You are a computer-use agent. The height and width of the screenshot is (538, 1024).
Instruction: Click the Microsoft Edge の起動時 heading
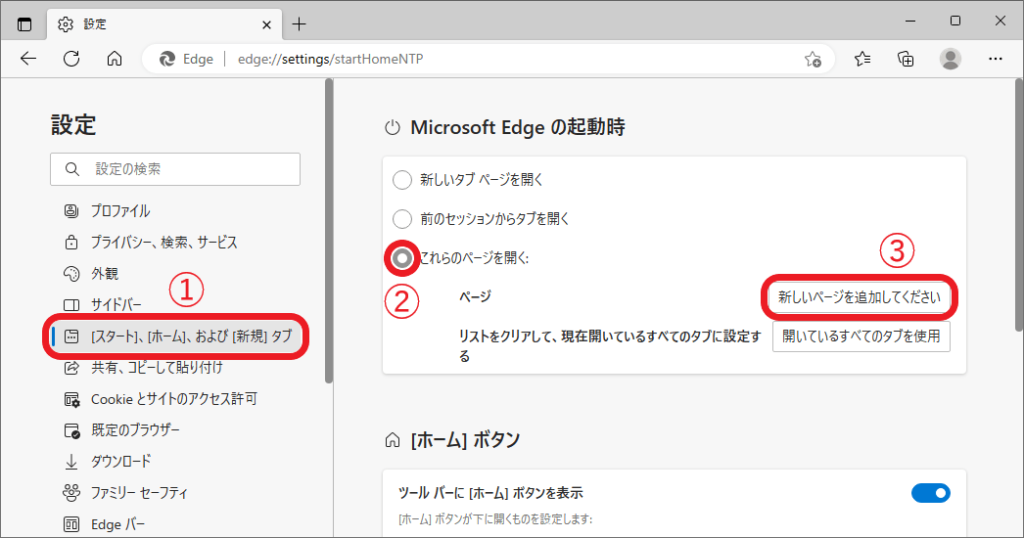517,127
